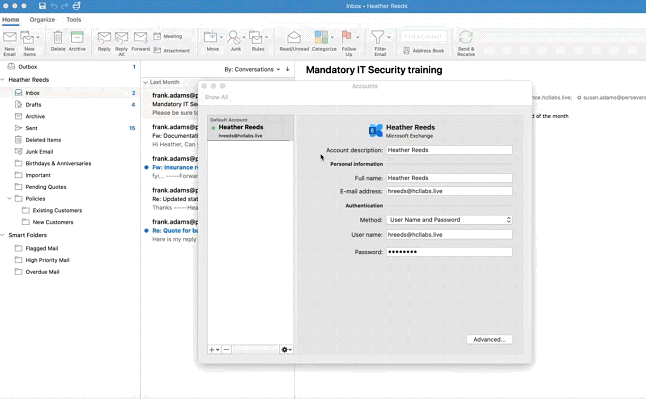Collapse the Policies folder

tap(9, 198)
